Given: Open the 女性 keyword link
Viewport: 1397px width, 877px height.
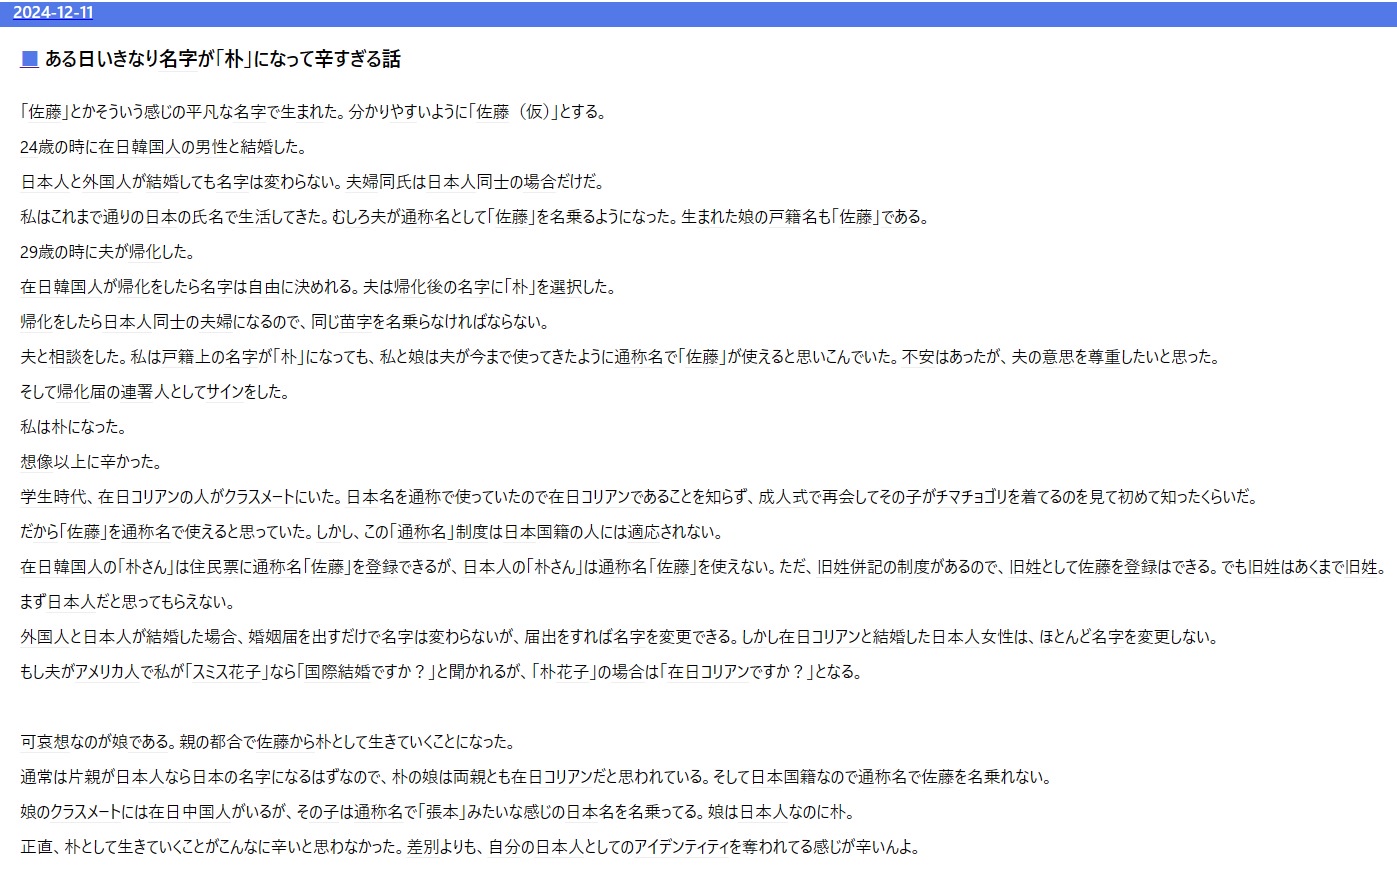Looking at the screenshot, I should point(997,637).
